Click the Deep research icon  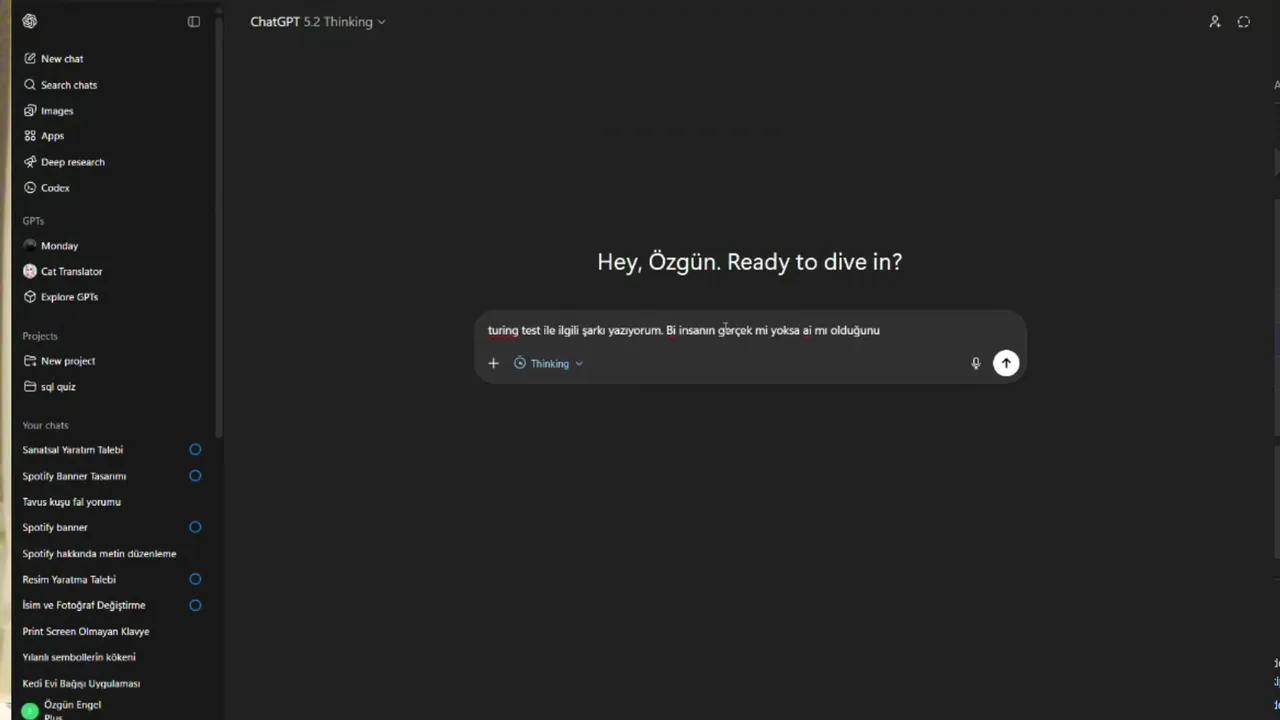pos(30,162)
